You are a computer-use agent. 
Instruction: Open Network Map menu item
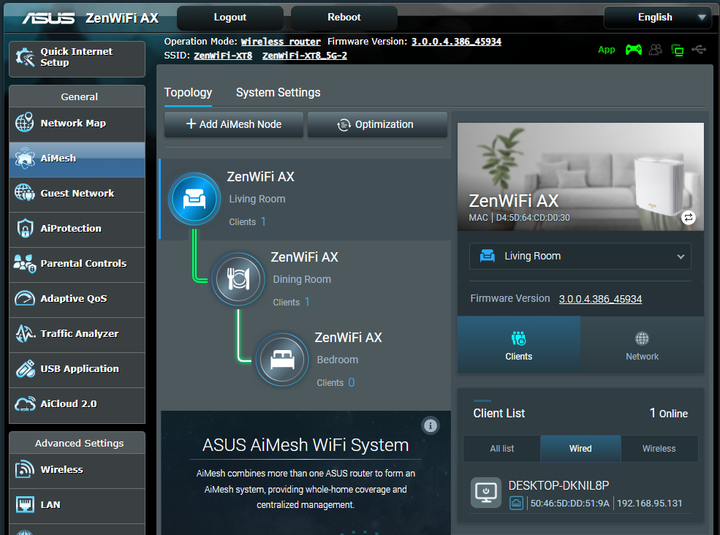coord(77,123)
